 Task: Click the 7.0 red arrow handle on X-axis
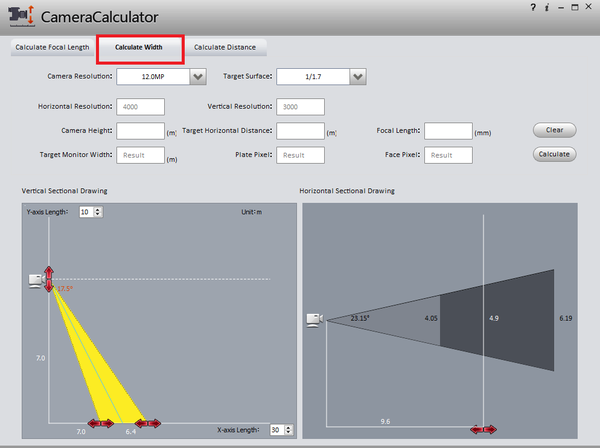click(x=101, y=423)
